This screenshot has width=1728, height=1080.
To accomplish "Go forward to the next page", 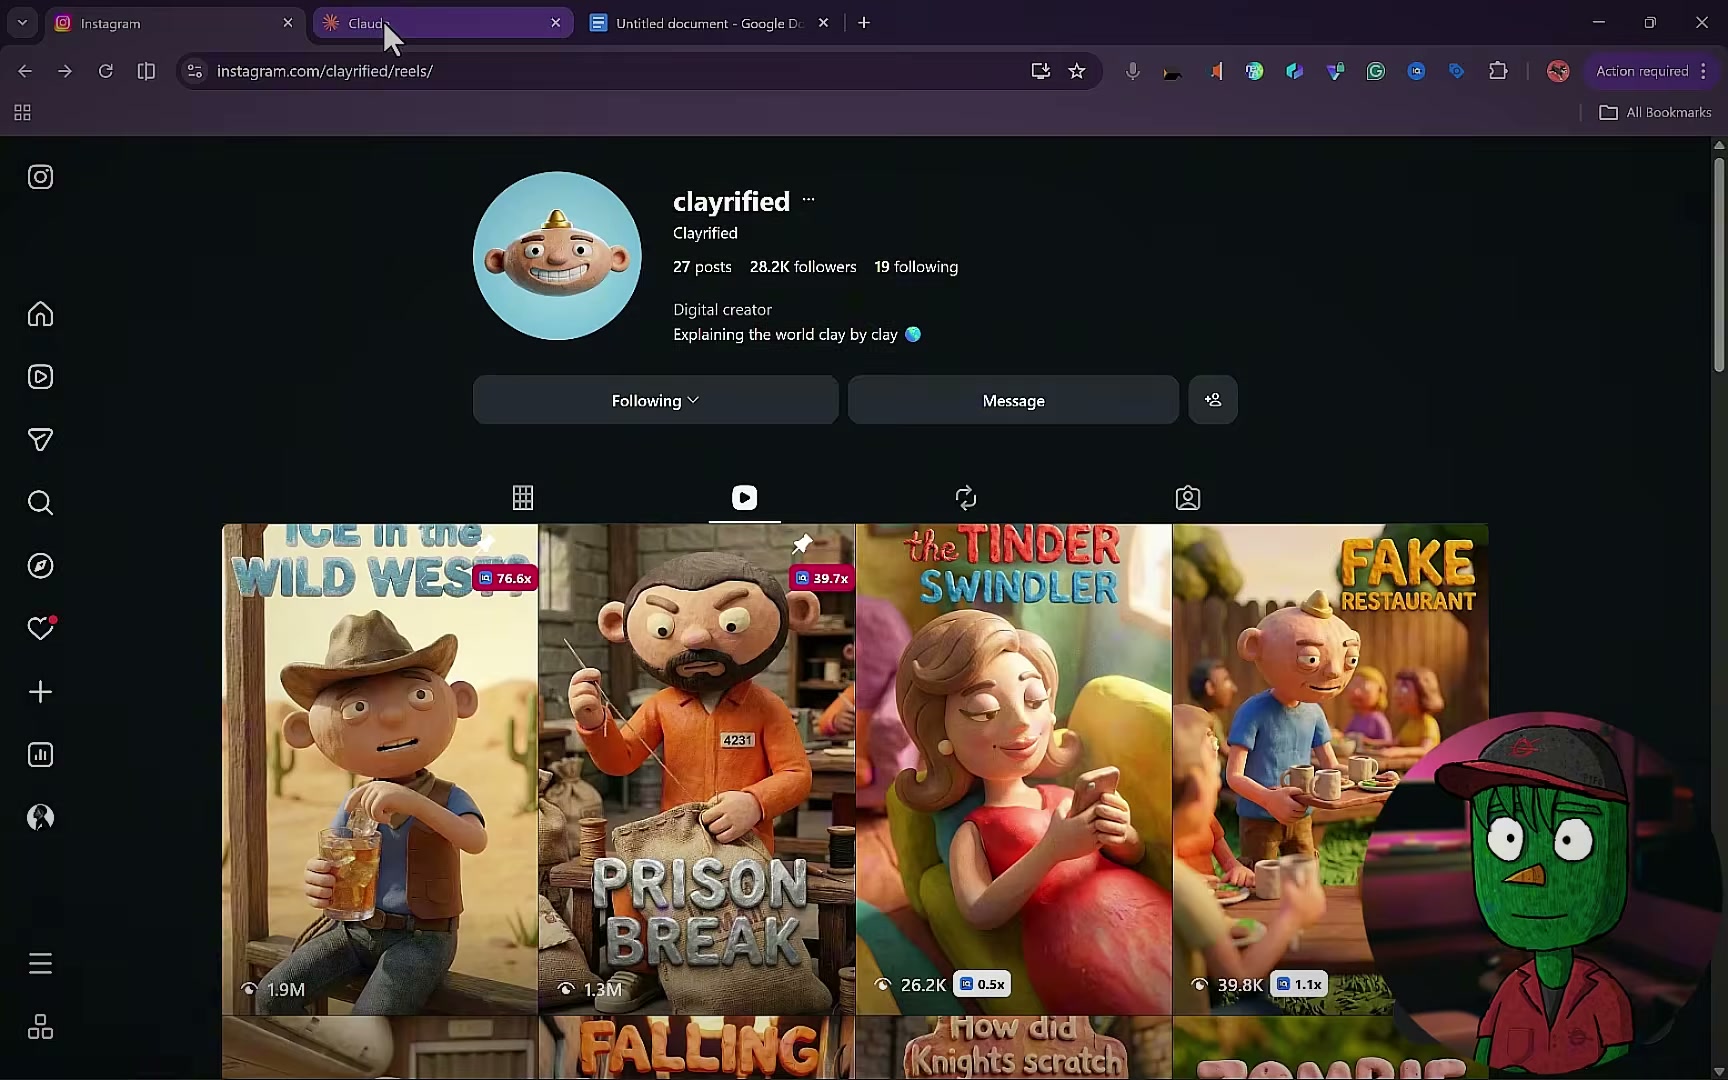I will pyautogui.click(x=65, y=71).
